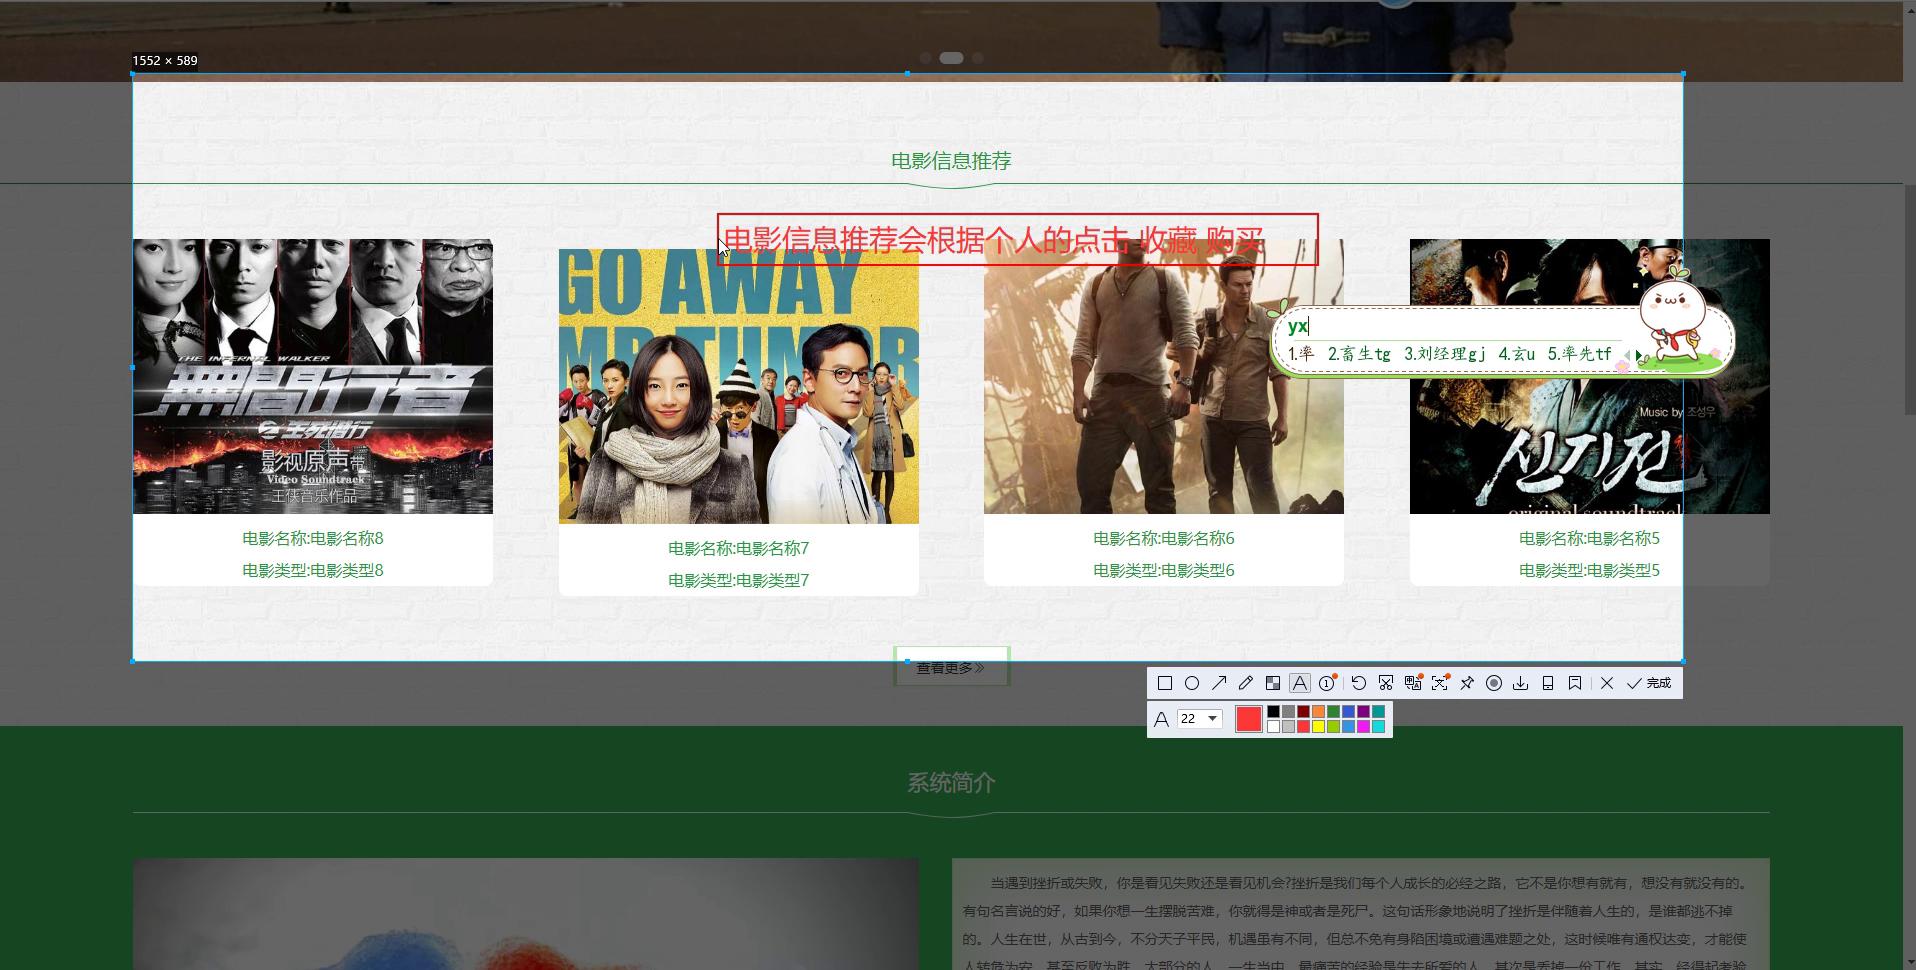Run text recognition on the screenshot
The image size is (1916, 970).
[1440, 683]
